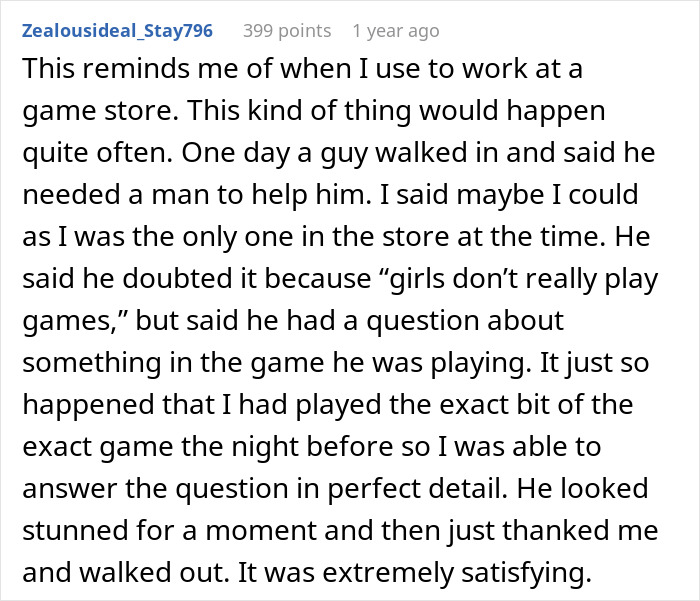
Task: Click the 399 points score label
Action: 287,31
